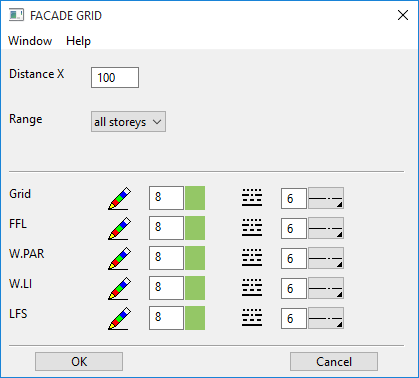
Task: Pick the FFL row green color swatch
Action: [195, 228]
